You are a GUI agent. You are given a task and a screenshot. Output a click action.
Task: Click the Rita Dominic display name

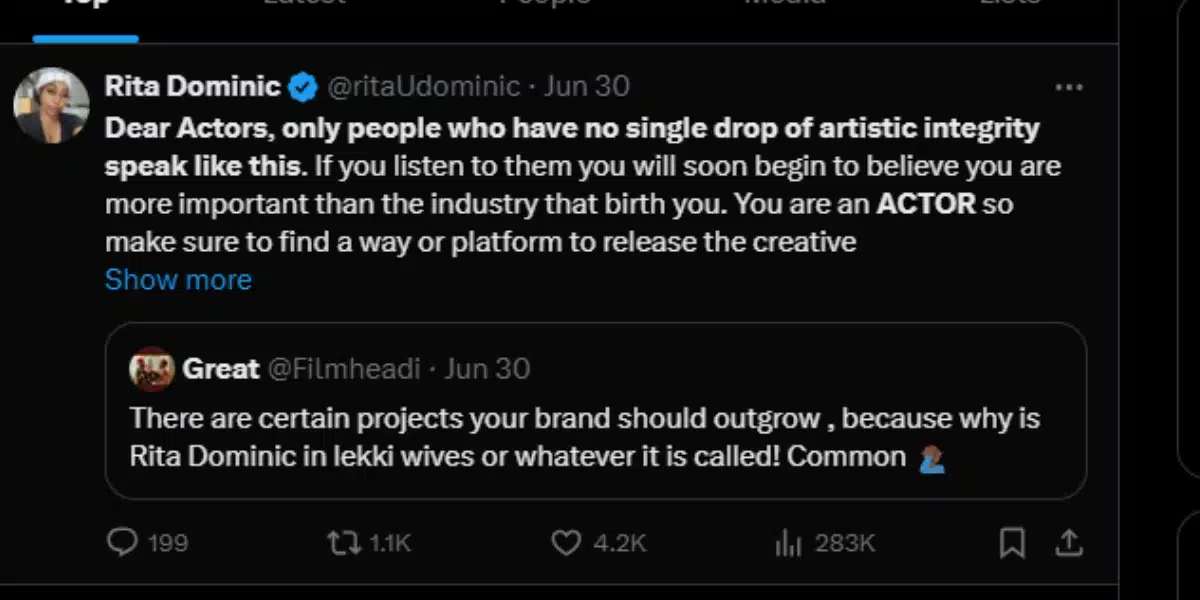[192, 87]
